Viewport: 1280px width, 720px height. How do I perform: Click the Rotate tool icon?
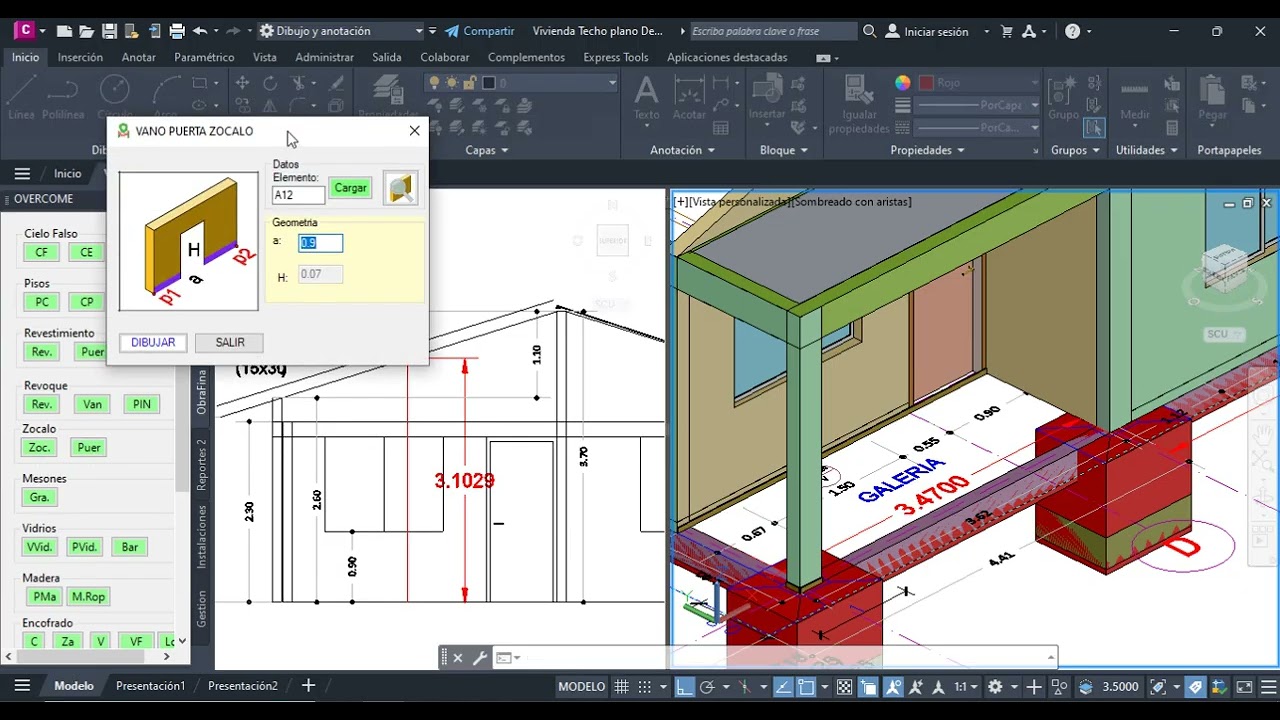[270, 83]
